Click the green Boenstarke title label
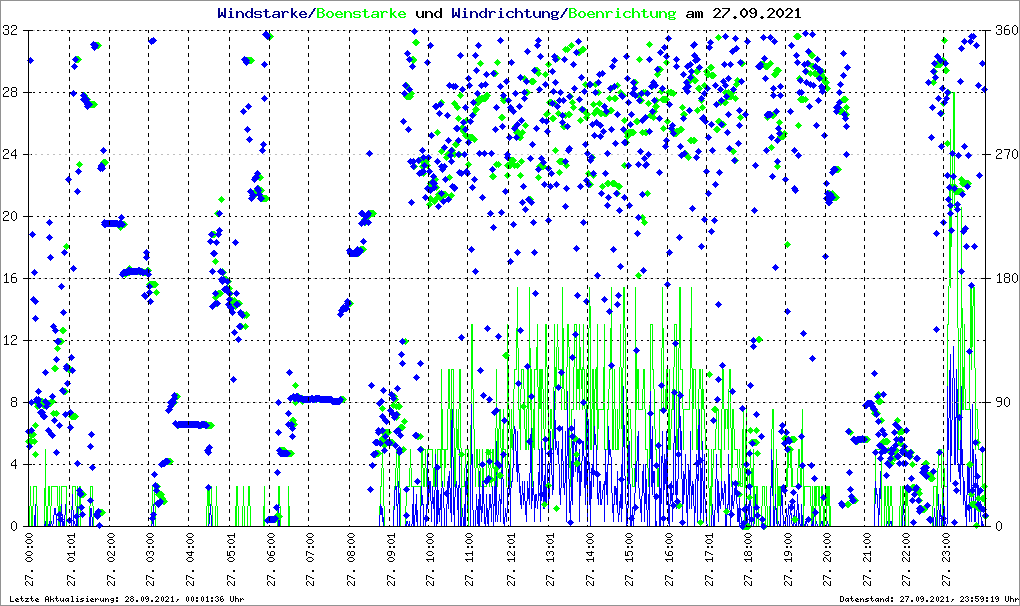The image size is (1020, 606). (361, 13)
